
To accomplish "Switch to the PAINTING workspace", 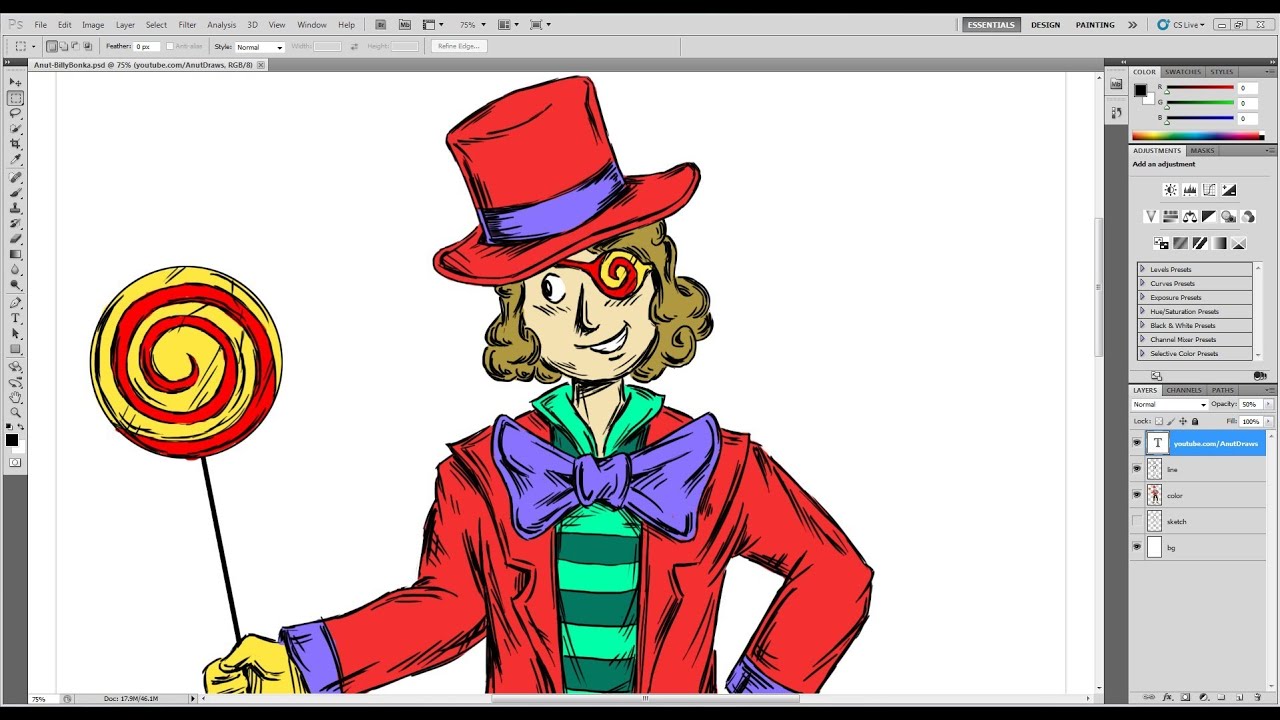I will (1095, 24).
